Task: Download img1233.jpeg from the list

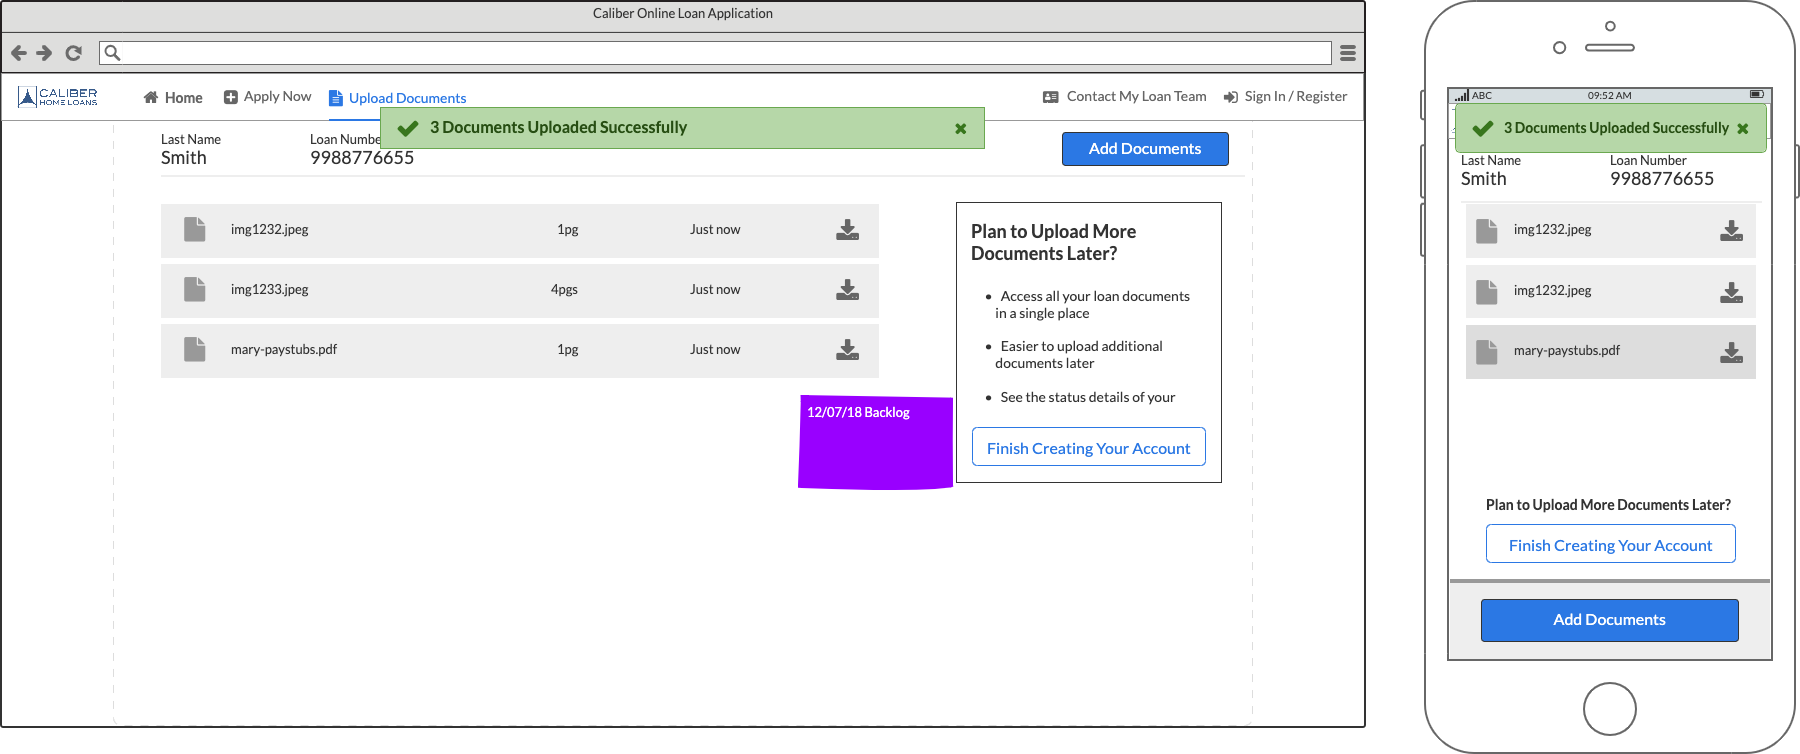Action: point(847,290)
